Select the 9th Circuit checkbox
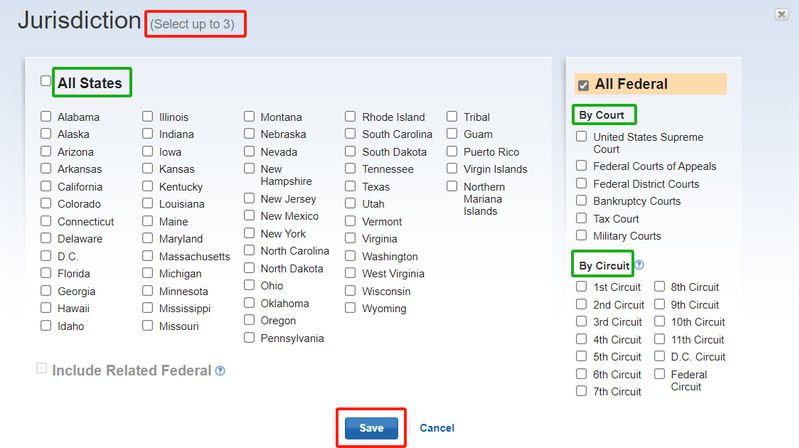The width and height of the screenshot is (799, 448). 660,305
